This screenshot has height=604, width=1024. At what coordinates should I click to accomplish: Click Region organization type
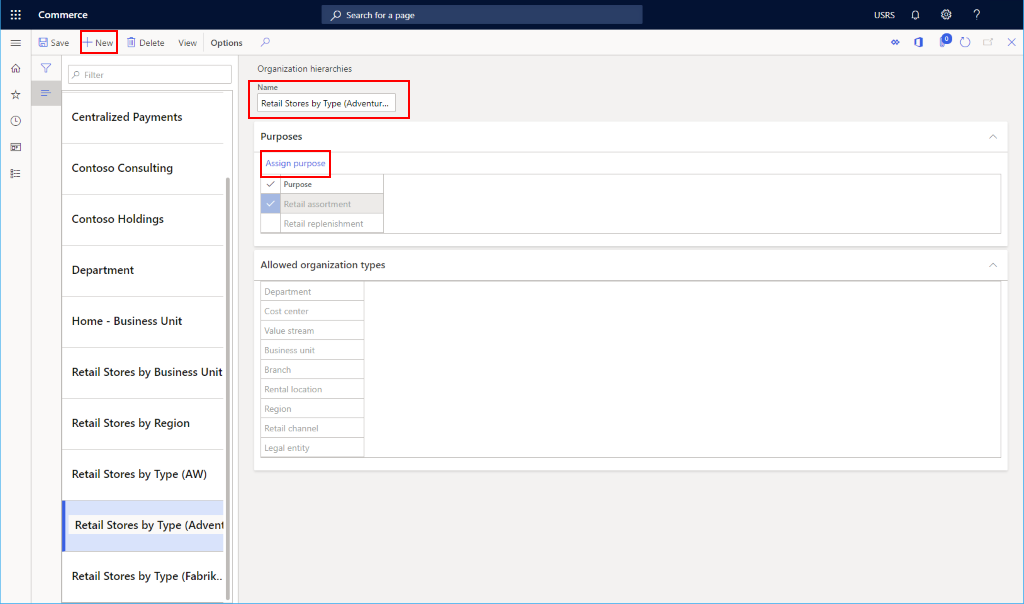(x=312, y=409)
